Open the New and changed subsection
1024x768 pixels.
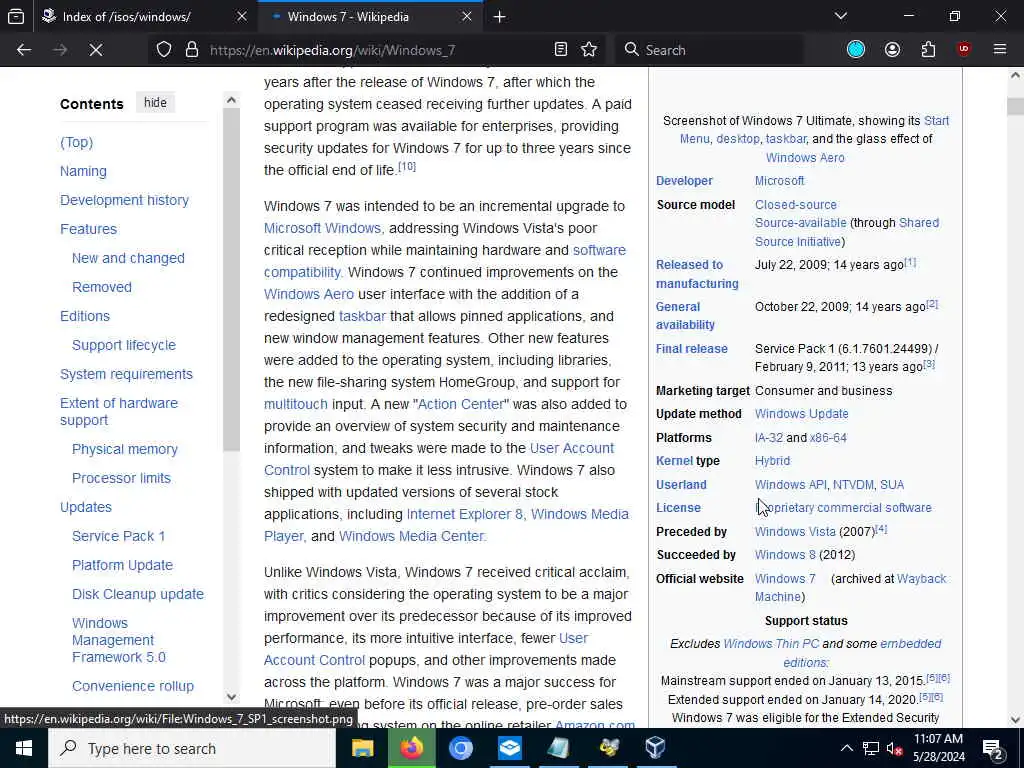click(128, 258)
